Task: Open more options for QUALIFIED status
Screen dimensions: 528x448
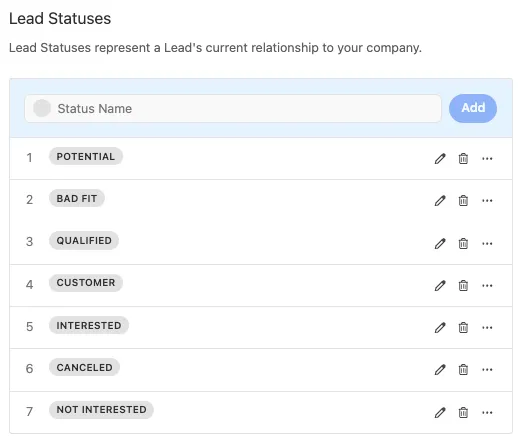Action: coord(487,243)
